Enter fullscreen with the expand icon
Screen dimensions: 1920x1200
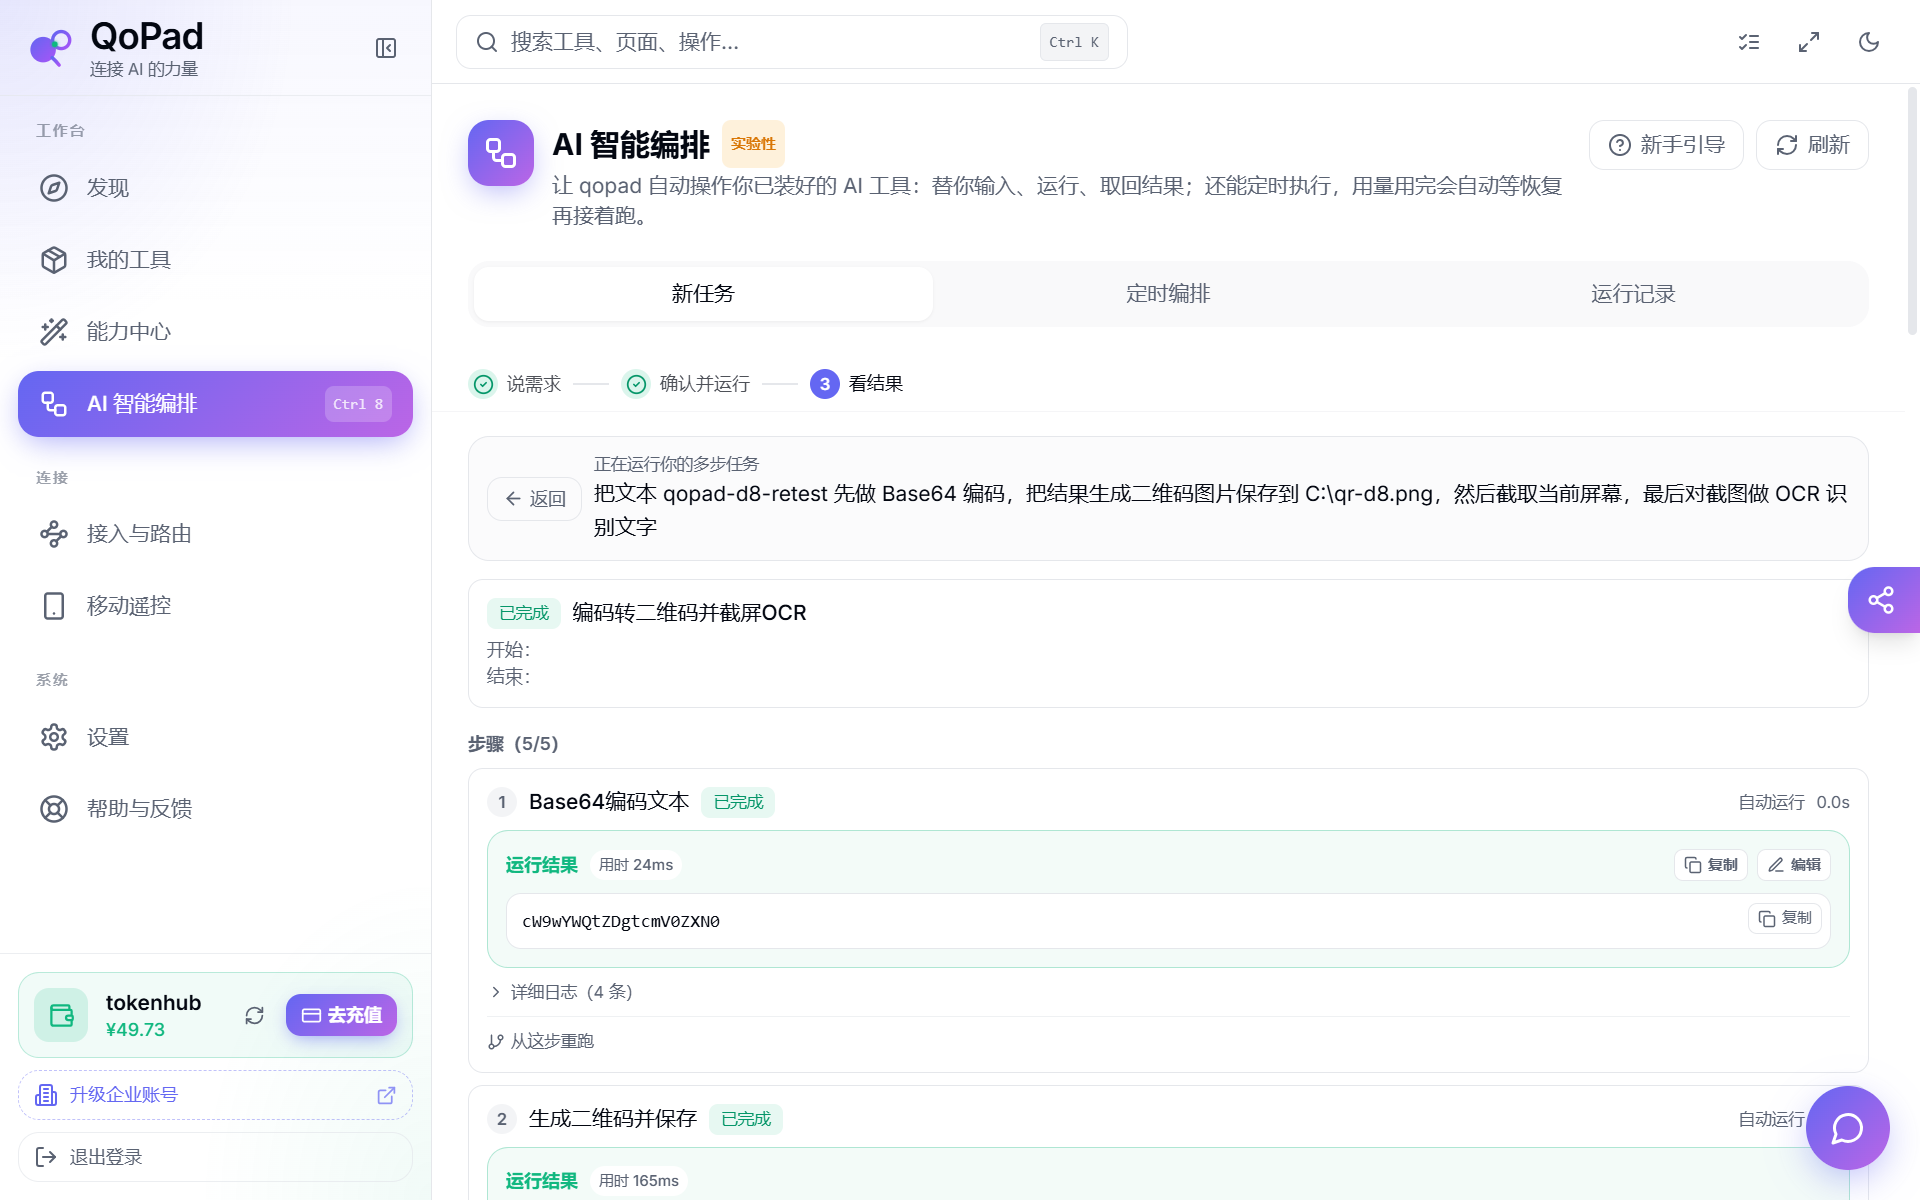[1809, 42]
